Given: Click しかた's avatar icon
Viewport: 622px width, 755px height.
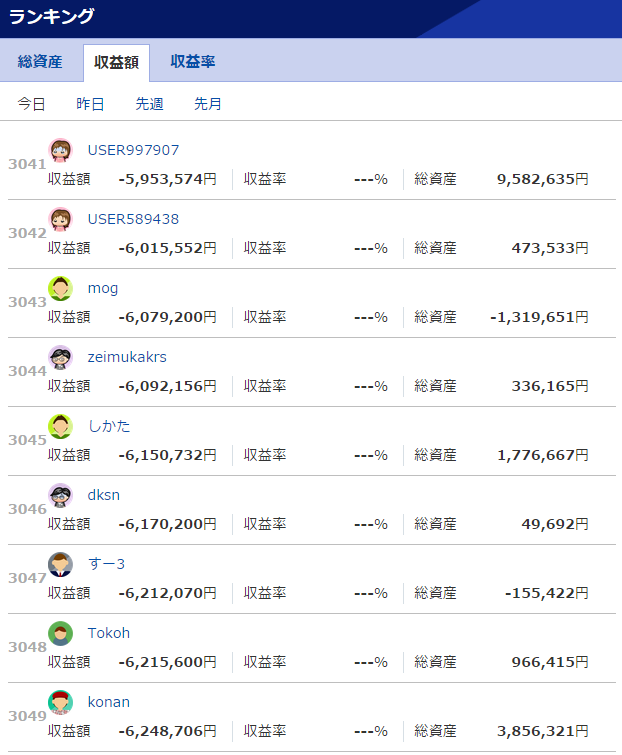Looking at the screenshot, I should pos(60,426).
